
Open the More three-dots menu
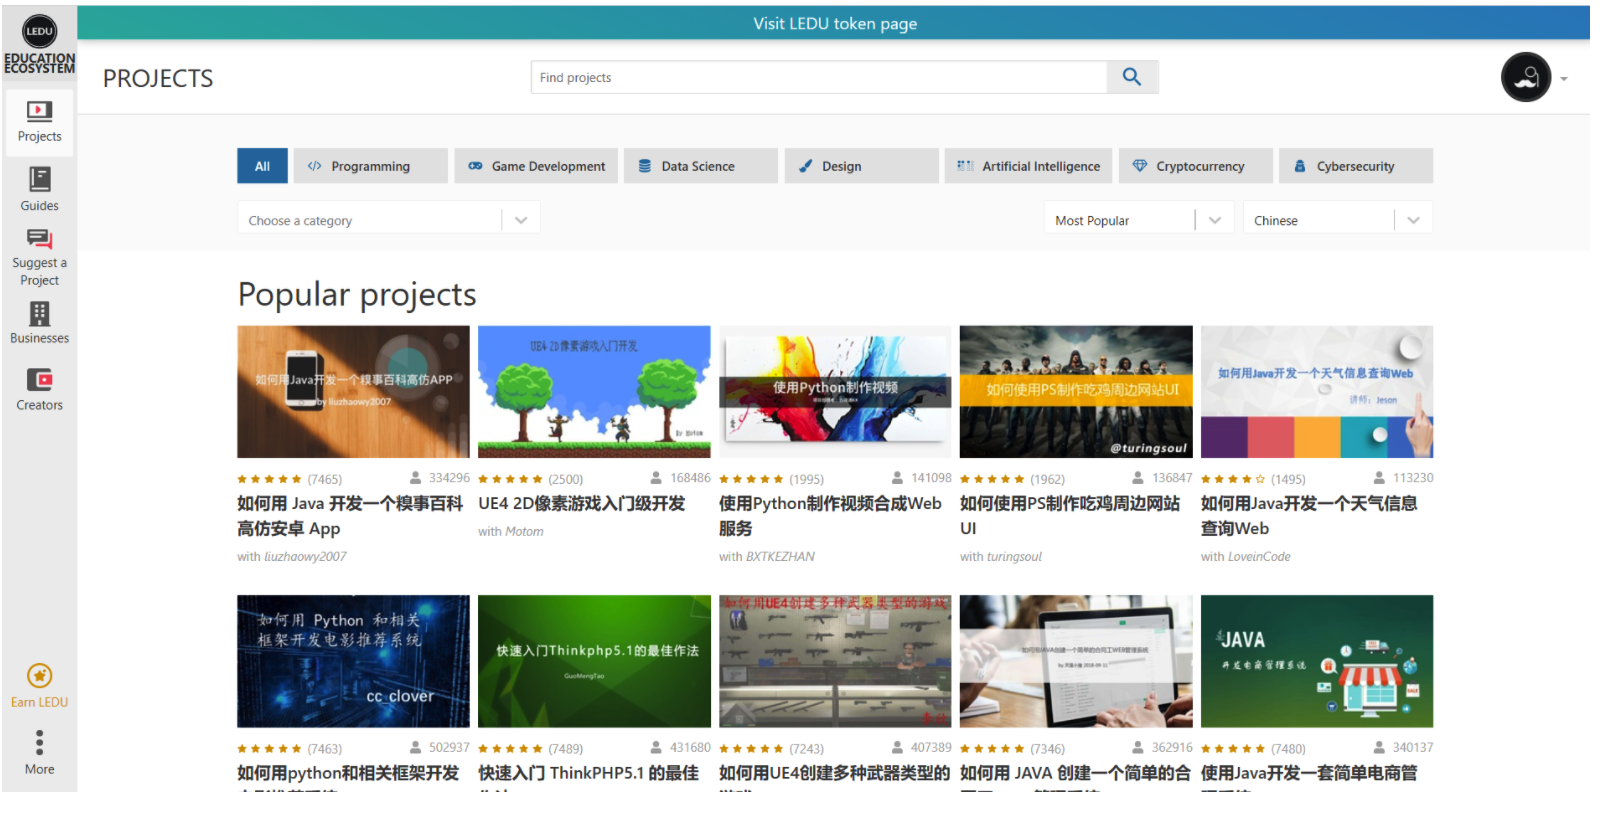39,742
